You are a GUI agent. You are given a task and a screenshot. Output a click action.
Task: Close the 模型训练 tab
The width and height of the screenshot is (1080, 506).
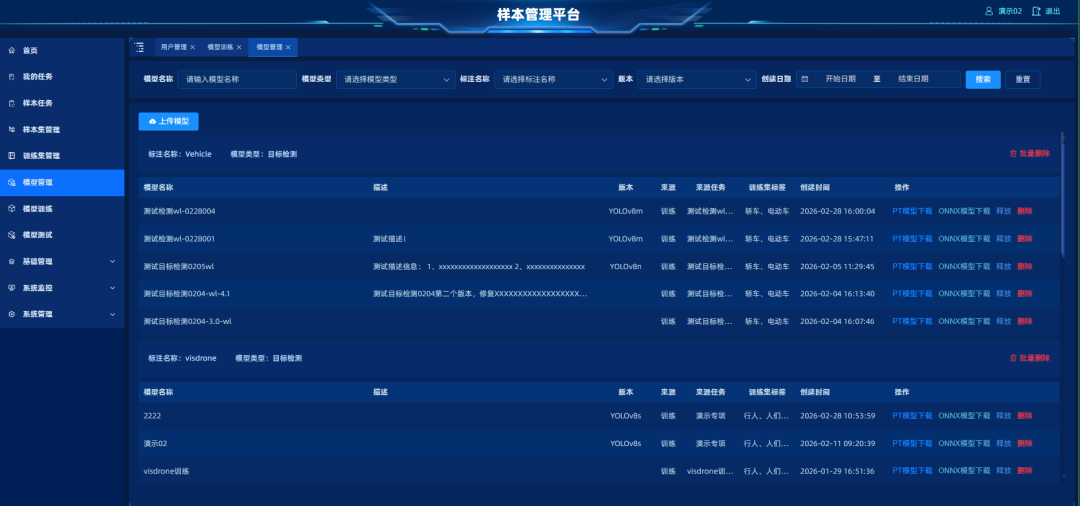tap(239, 47)
